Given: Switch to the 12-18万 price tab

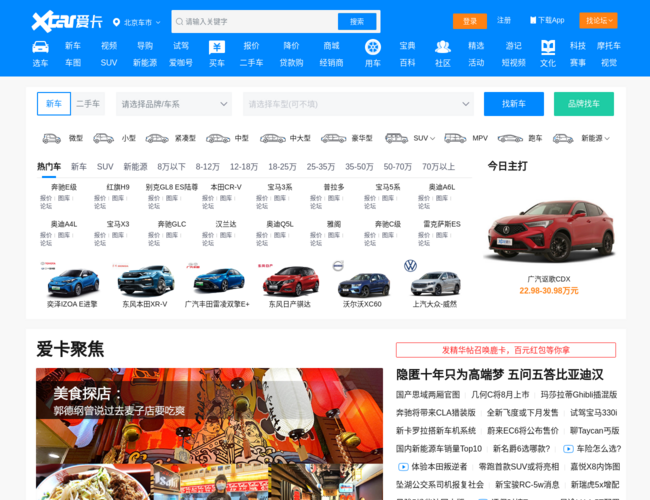Looking at the screenshot, I should tap(244, 167).
